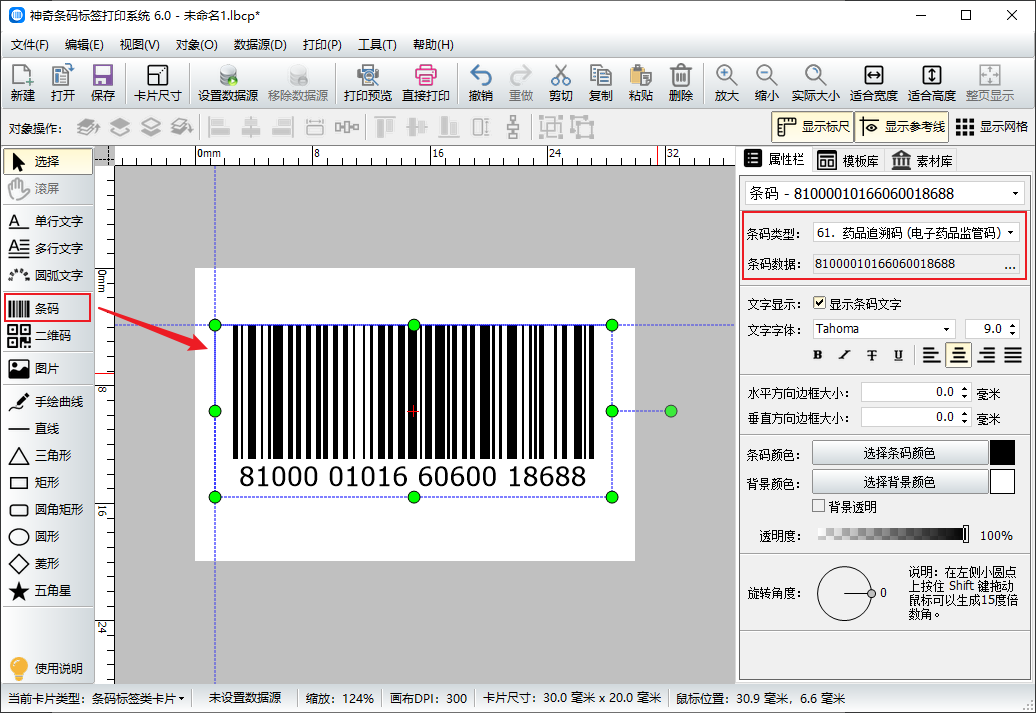Switch to 模板库 tab
This screenshot has height=713, width=1036.
(x=848, y=161)
